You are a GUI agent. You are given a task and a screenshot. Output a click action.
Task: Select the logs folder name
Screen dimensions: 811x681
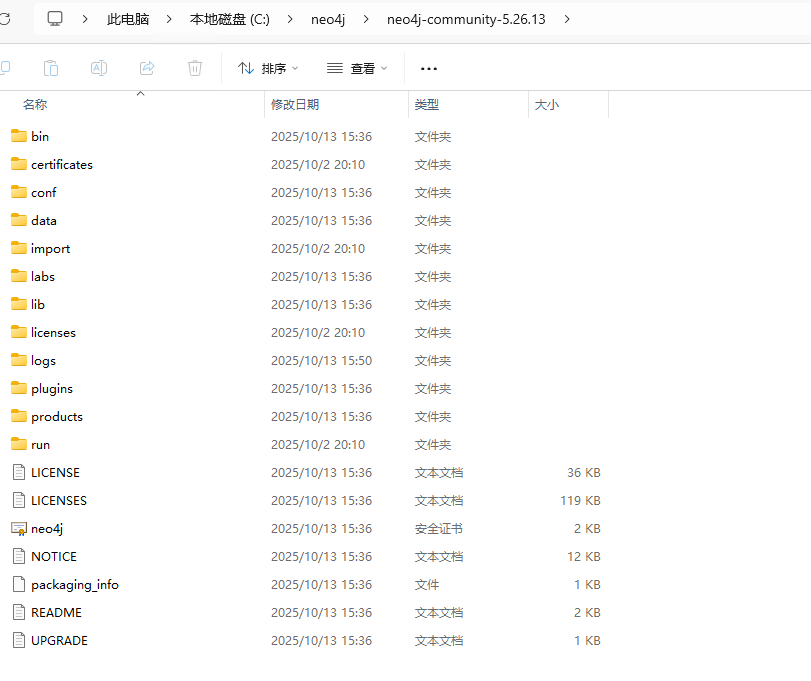click(43, 361)
